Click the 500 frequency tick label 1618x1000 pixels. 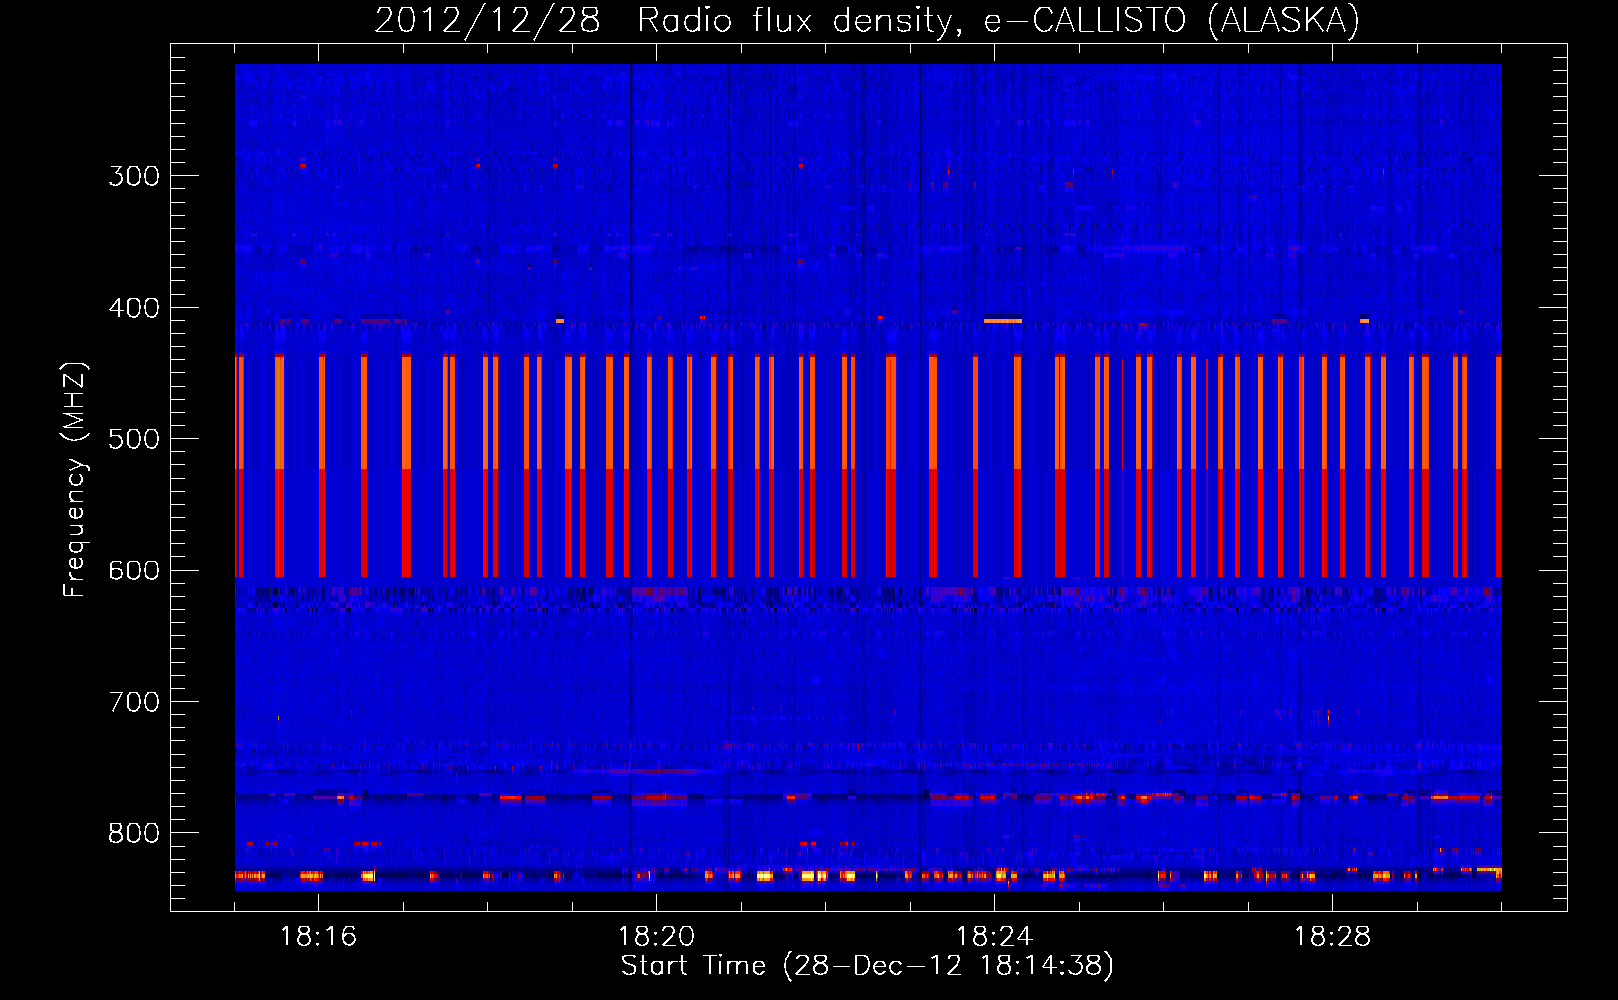click(x=134, y=439)
